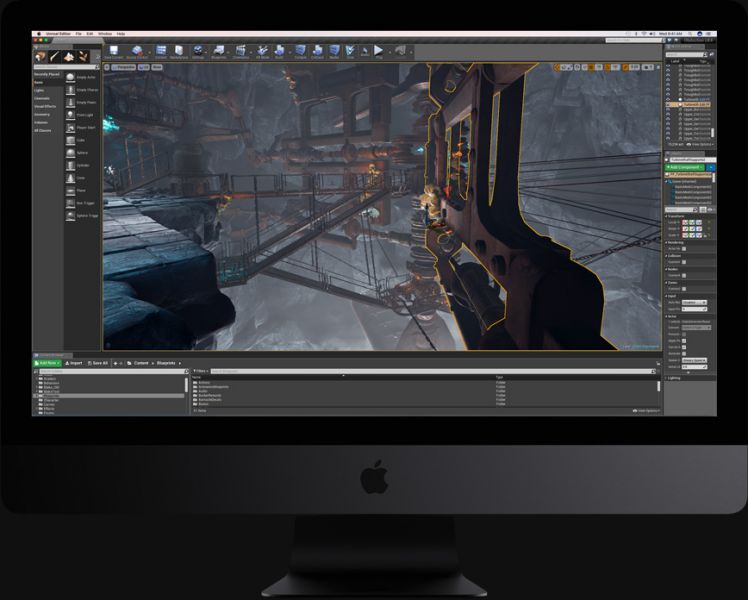Viewport: 748px width, 600px height.
Task: Toggle the checkbox under the Rendering section
Action: 684,249
